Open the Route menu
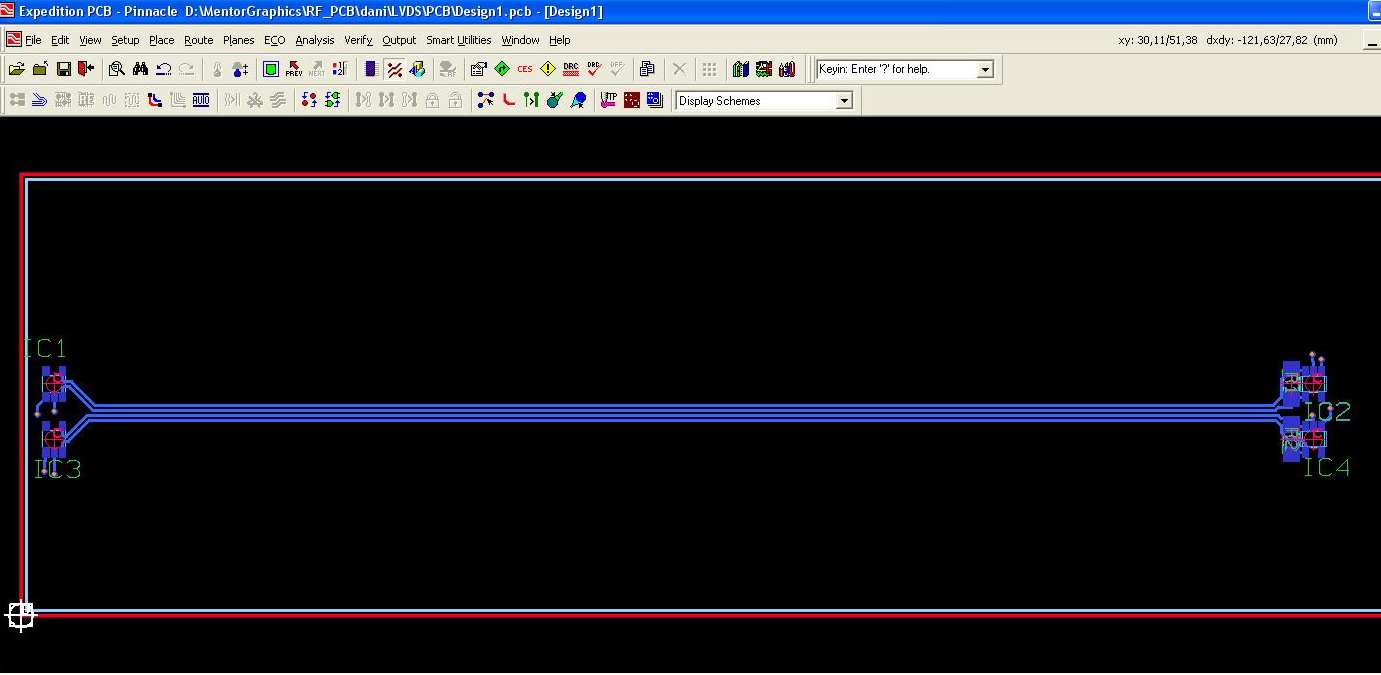The width and height of the screenshot is (1381, 675). point(198,40)
